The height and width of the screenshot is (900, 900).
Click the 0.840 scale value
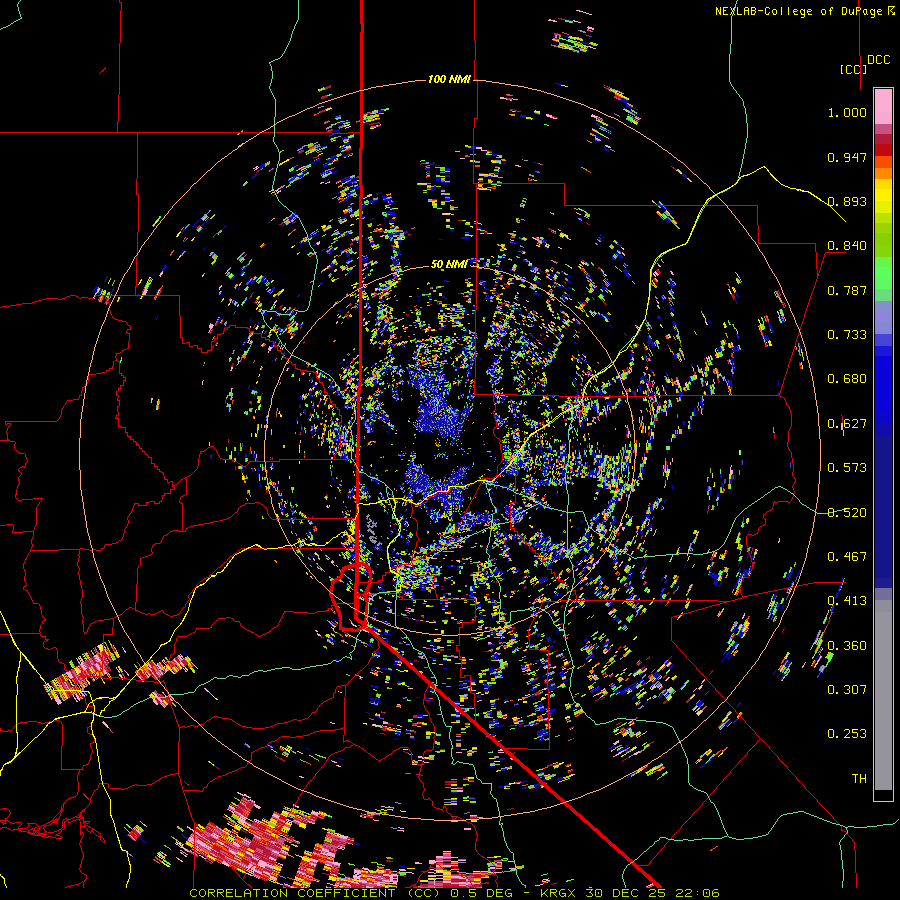[847, 246]
